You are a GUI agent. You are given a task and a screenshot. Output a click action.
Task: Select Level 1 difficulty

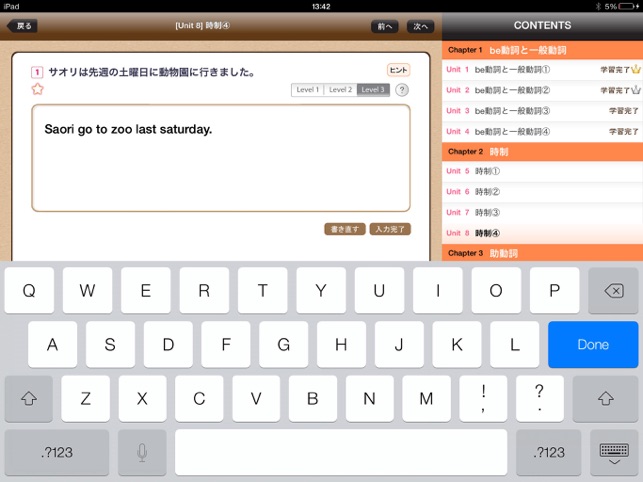(308, 90)
